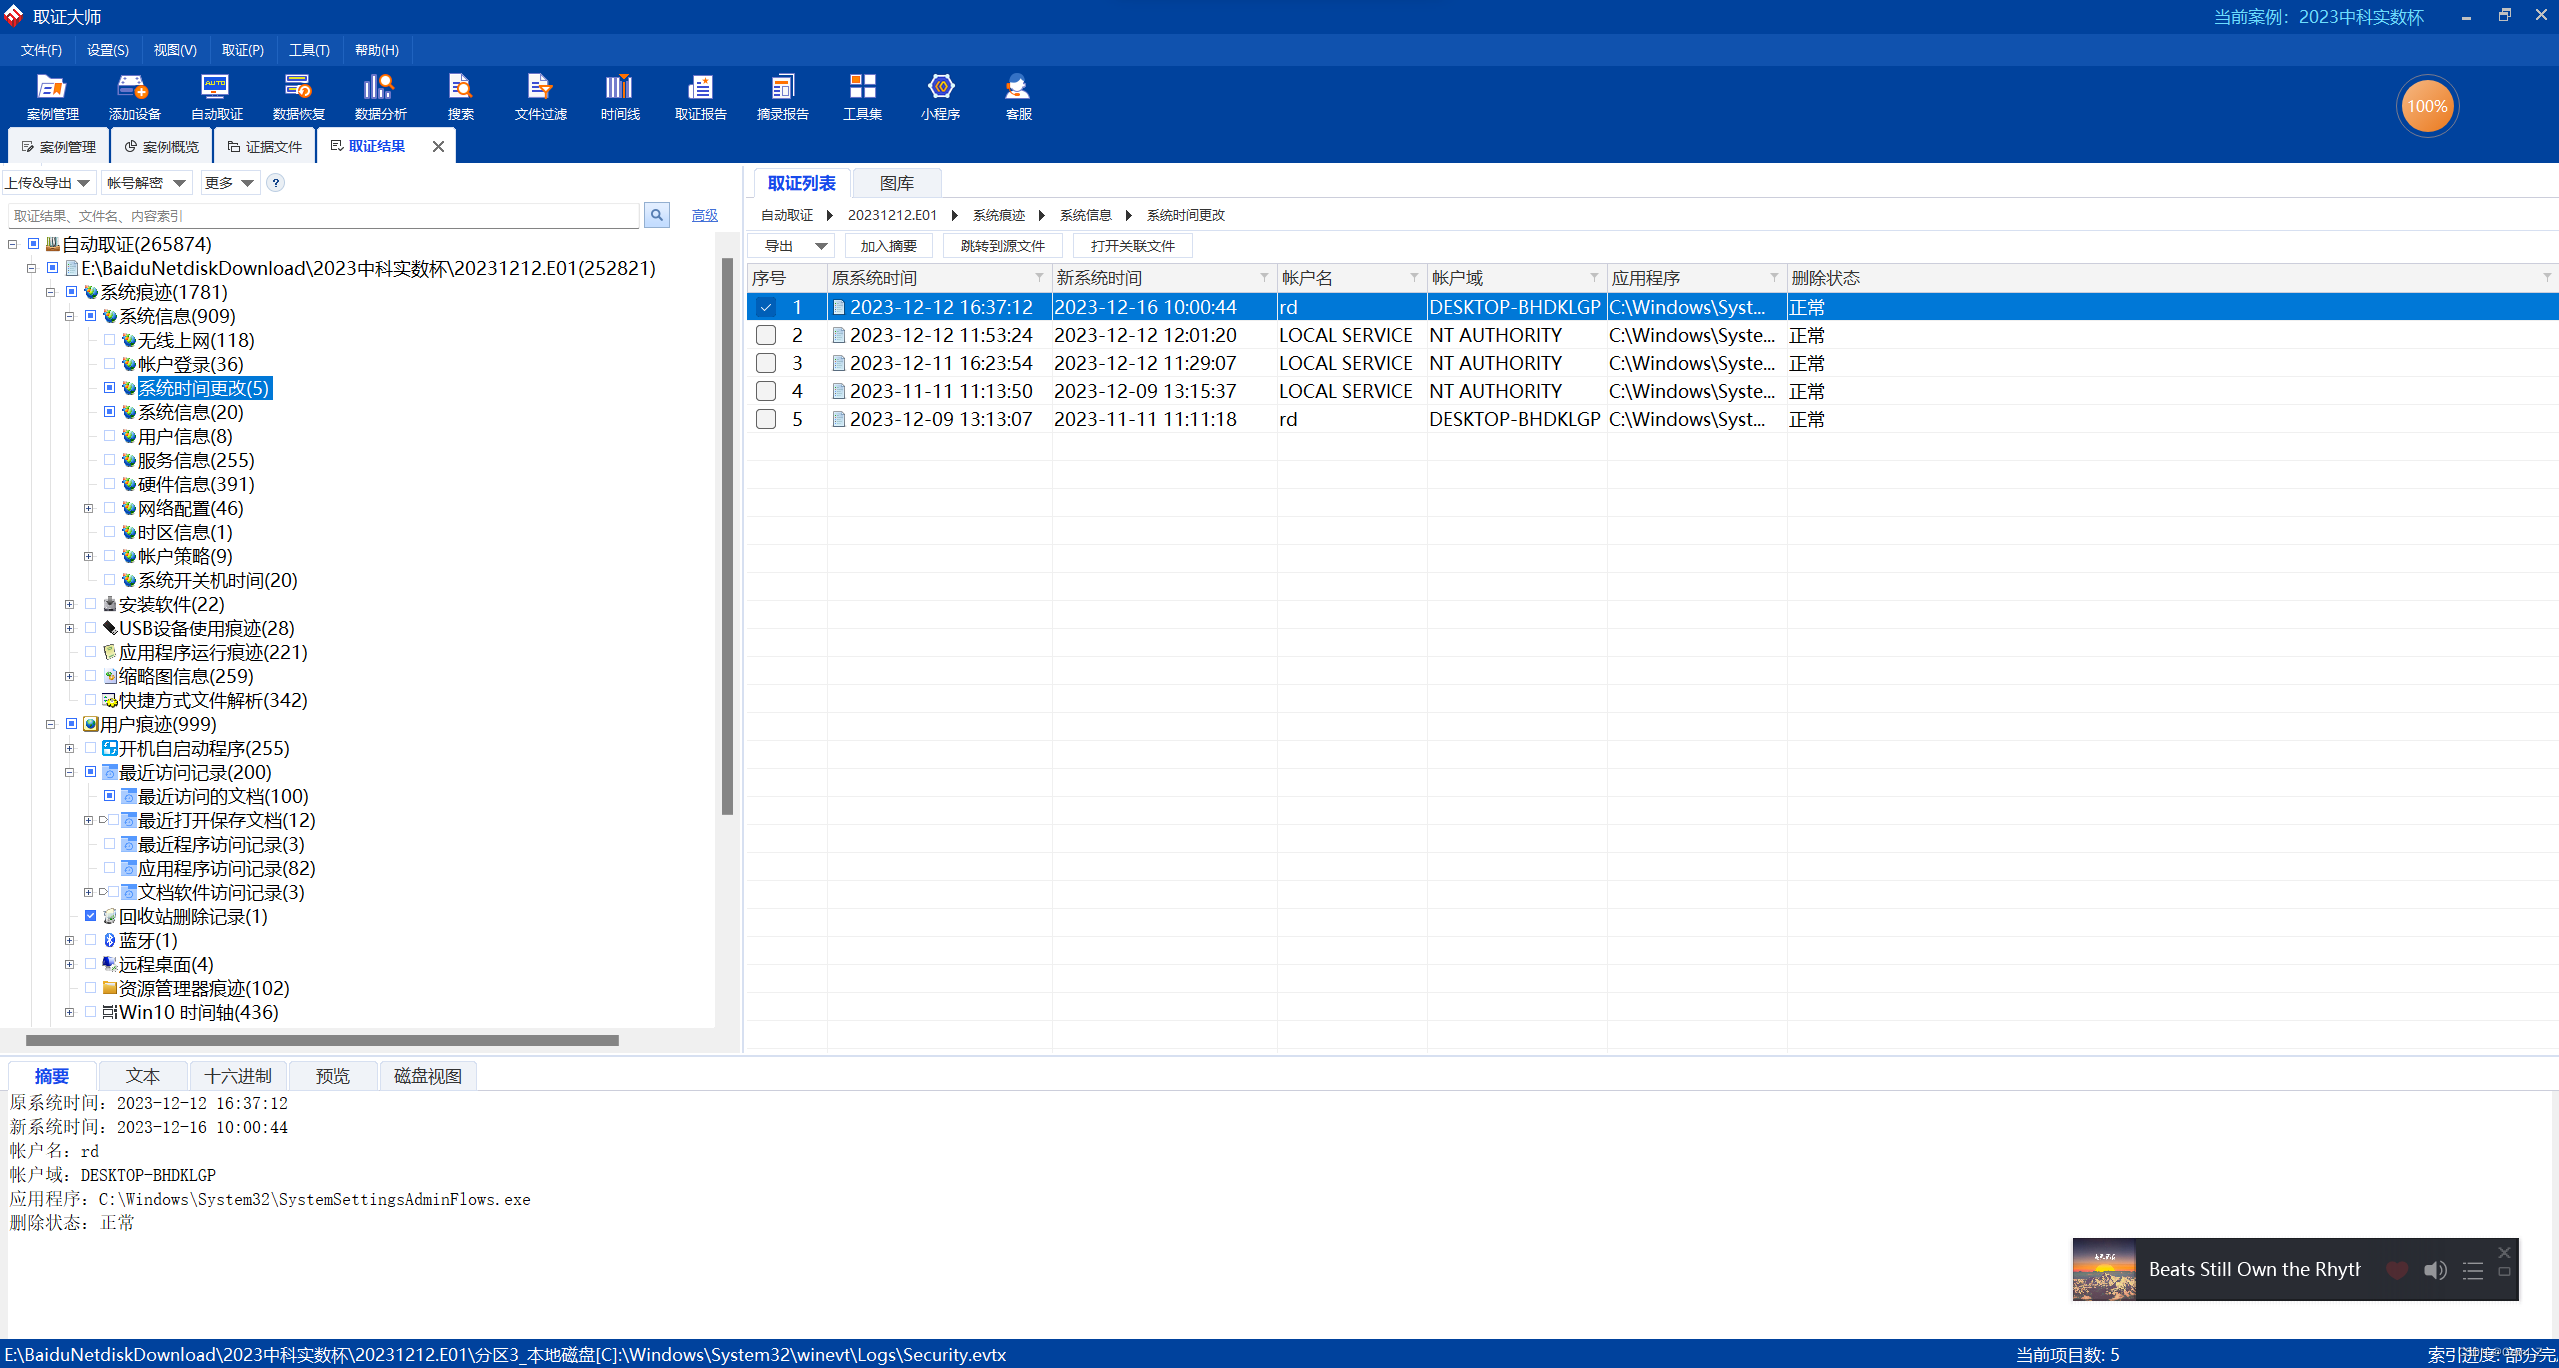
Task: Uncheck the 回收站删除记录(1) checkbox
Action: coord(90,916)
